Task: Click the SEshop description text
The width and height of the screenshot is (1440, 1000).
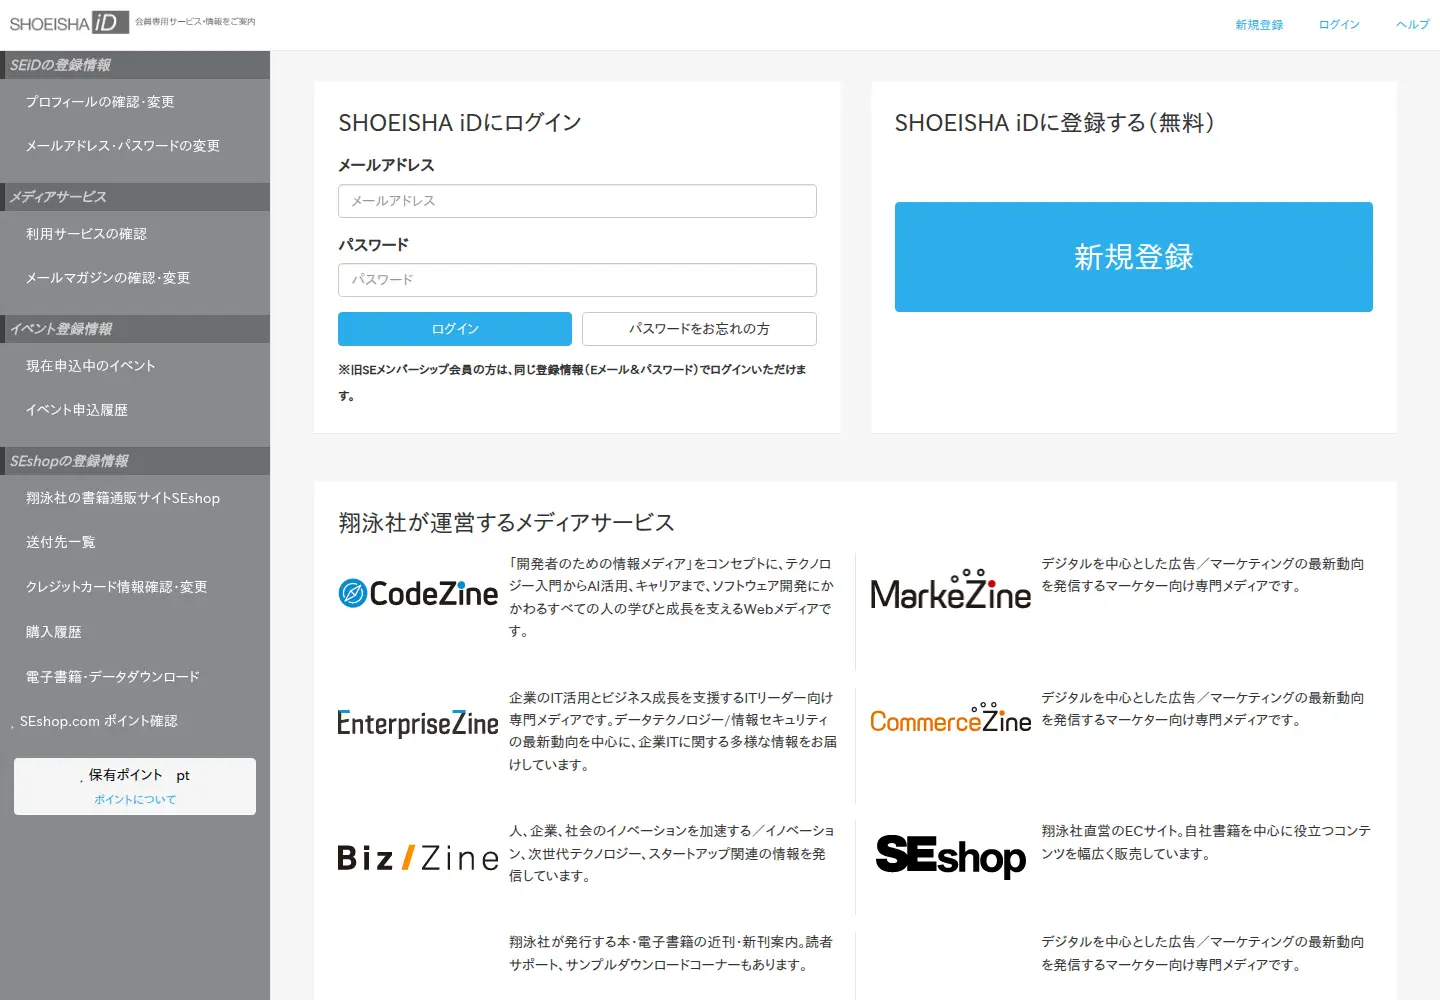Action: tap(1206, 842)
